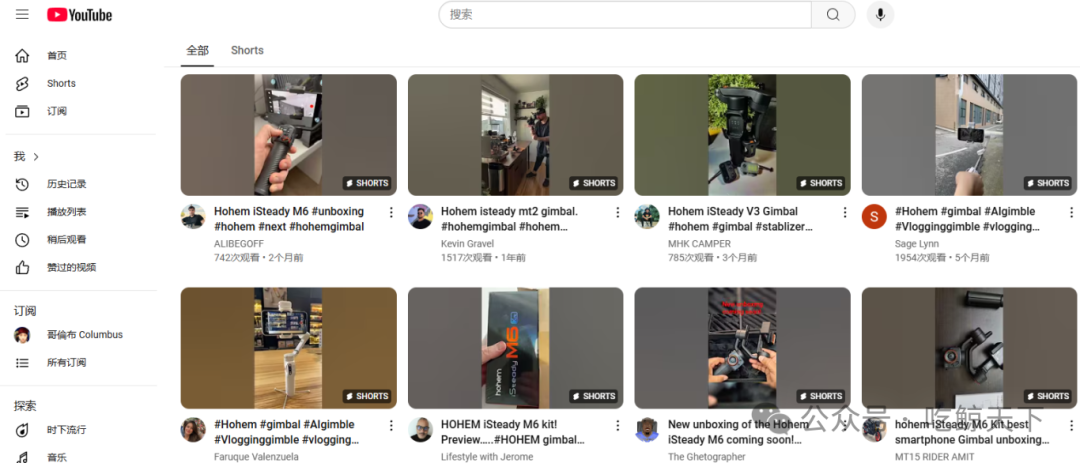This screenshot has height=463, width=1080.
Task: Switch to the Shorts filter tab
Action: (x=247, y=50)
